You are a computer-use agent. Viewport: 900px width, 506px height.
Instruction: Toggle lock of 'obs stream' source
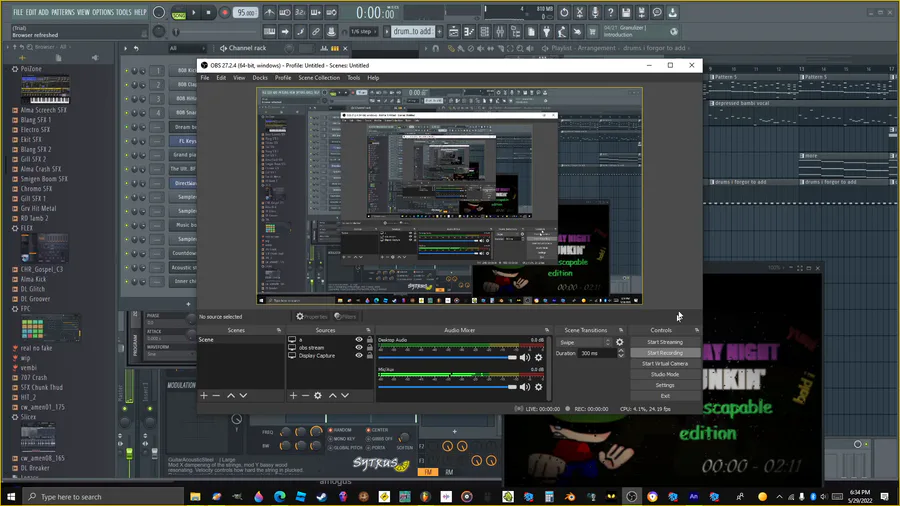tap(370, 348)
